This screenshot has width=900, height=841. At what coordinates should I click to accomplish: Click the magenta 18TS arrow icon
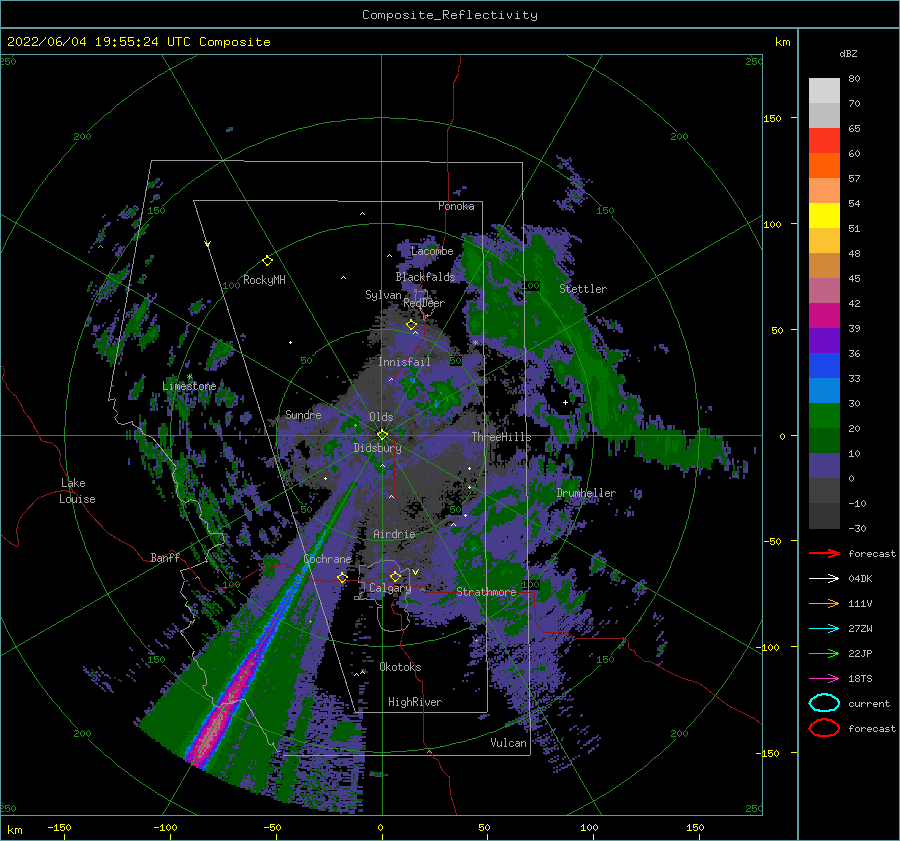click(824, 679)
